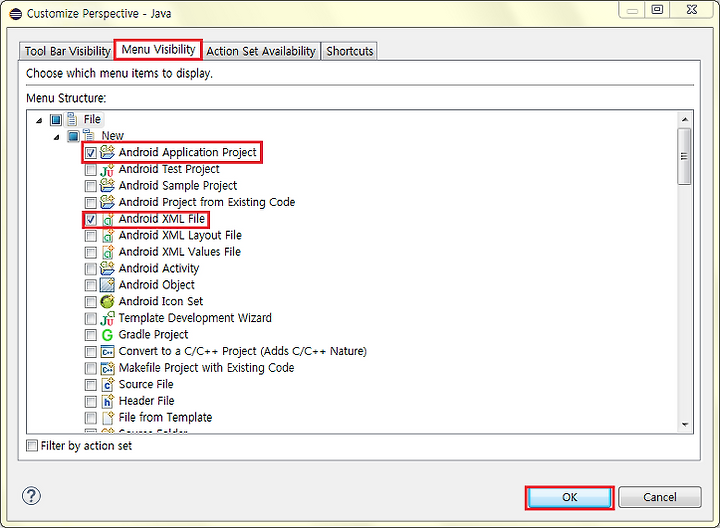Click the Template Development Wizard icon
Screen dimensions: 720x528
[x=107, y=318]
